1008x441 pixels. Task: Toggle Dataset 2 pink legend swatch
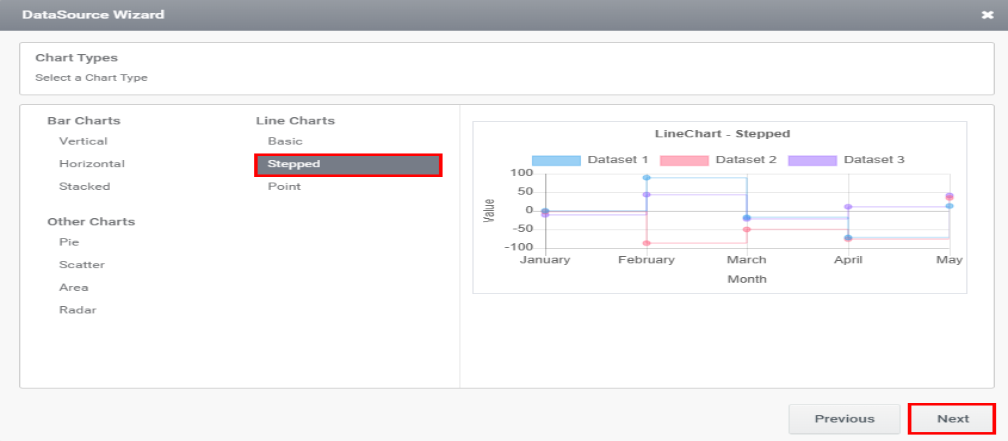tap(684, 160)
